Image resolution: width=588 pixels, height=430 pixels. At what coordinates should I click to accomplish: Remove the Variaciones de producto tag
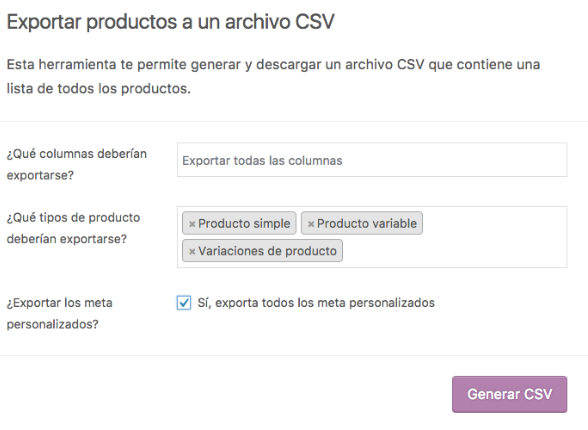tap(192, 252)
